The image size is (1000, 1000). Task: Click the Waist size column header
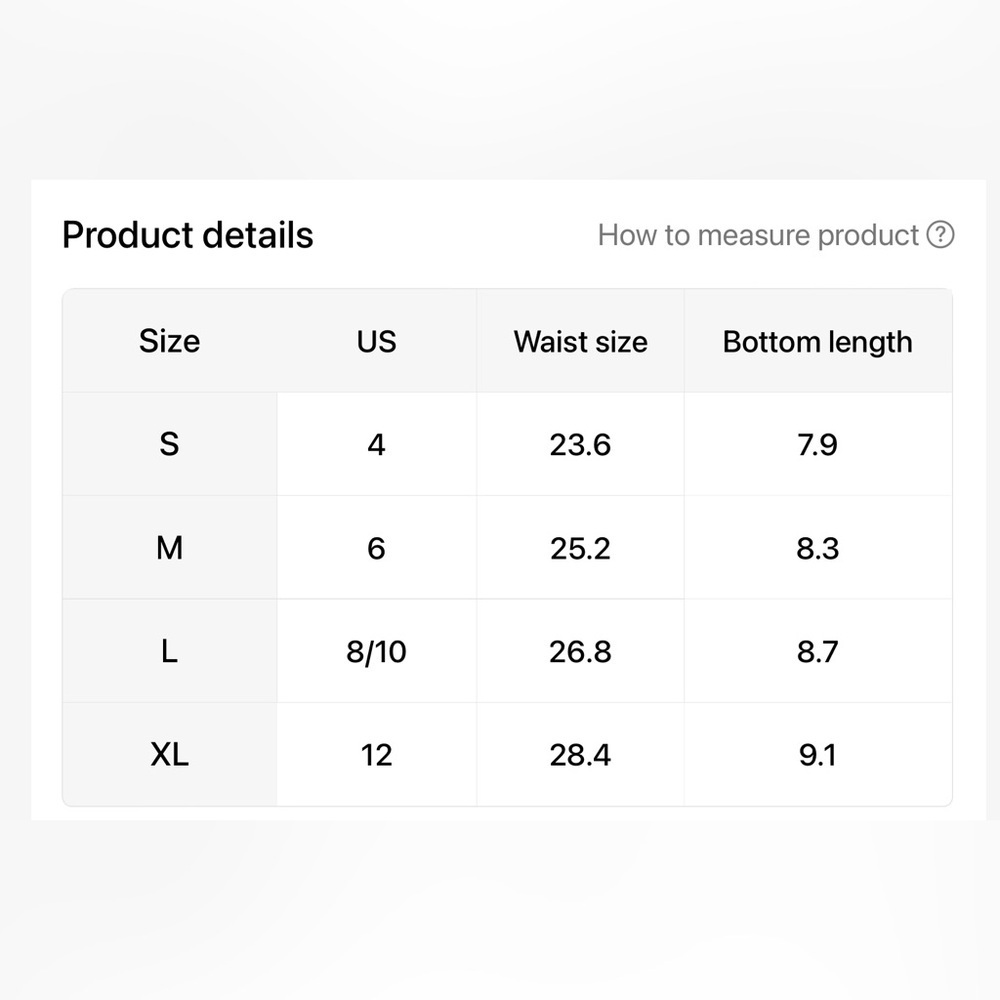pos(580,342)
